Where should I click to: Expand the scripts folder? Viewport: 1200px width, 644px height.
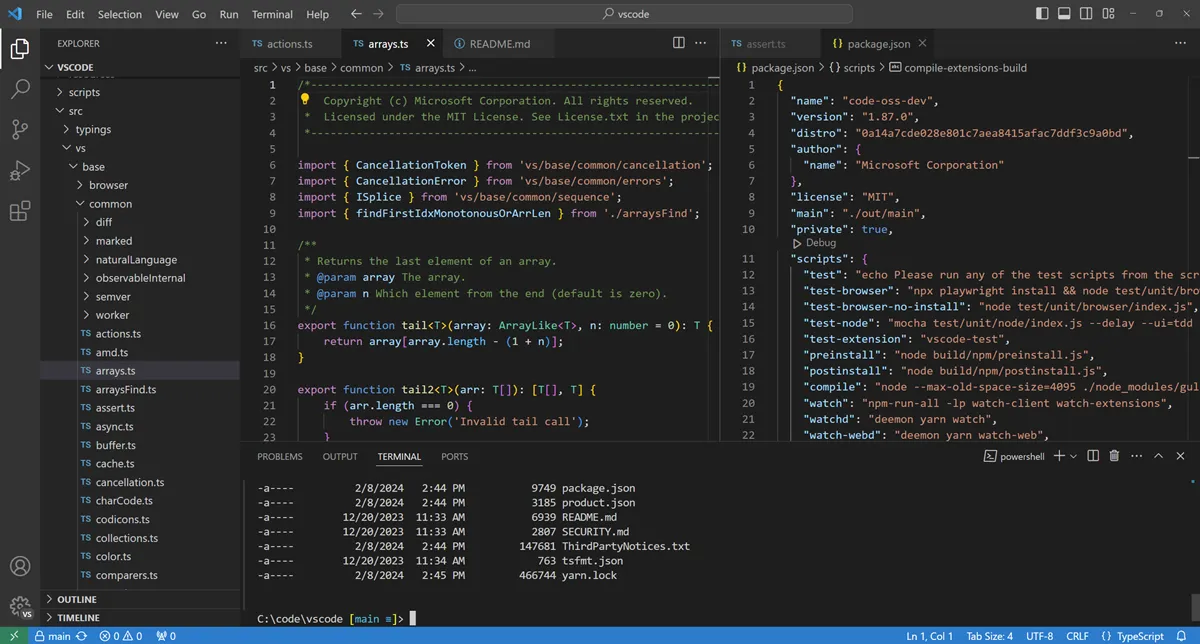click(x=140, y=92)
